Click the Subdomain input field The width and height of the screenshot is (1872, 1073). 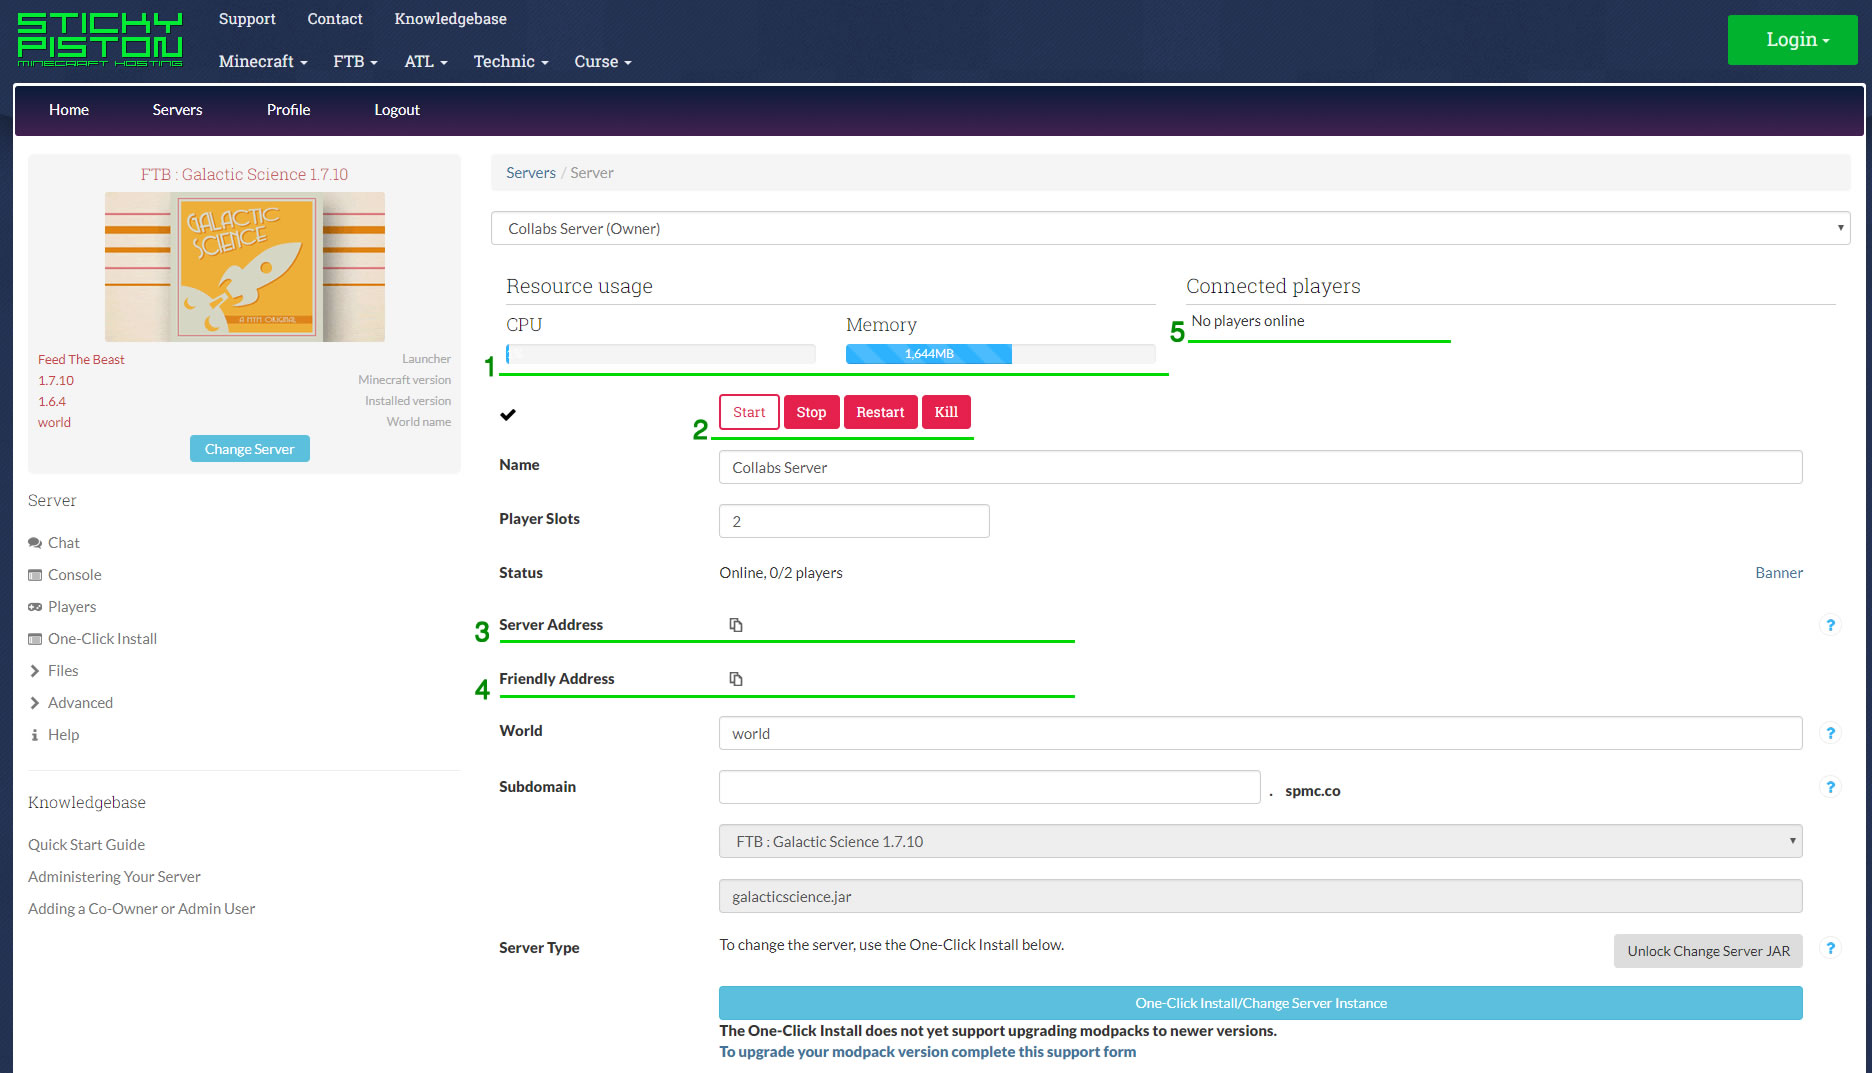click(989, 787)
